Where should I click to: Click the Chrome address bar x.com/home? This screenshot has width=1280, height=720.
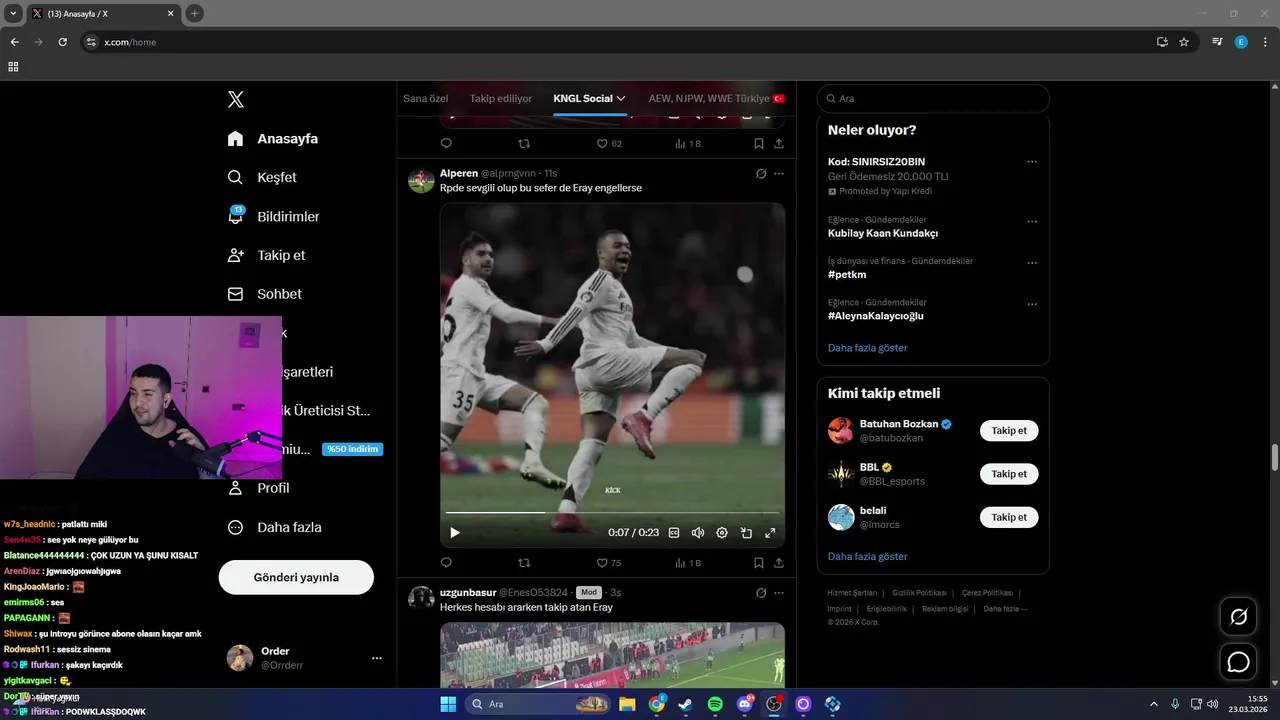[x=620, y=42]
